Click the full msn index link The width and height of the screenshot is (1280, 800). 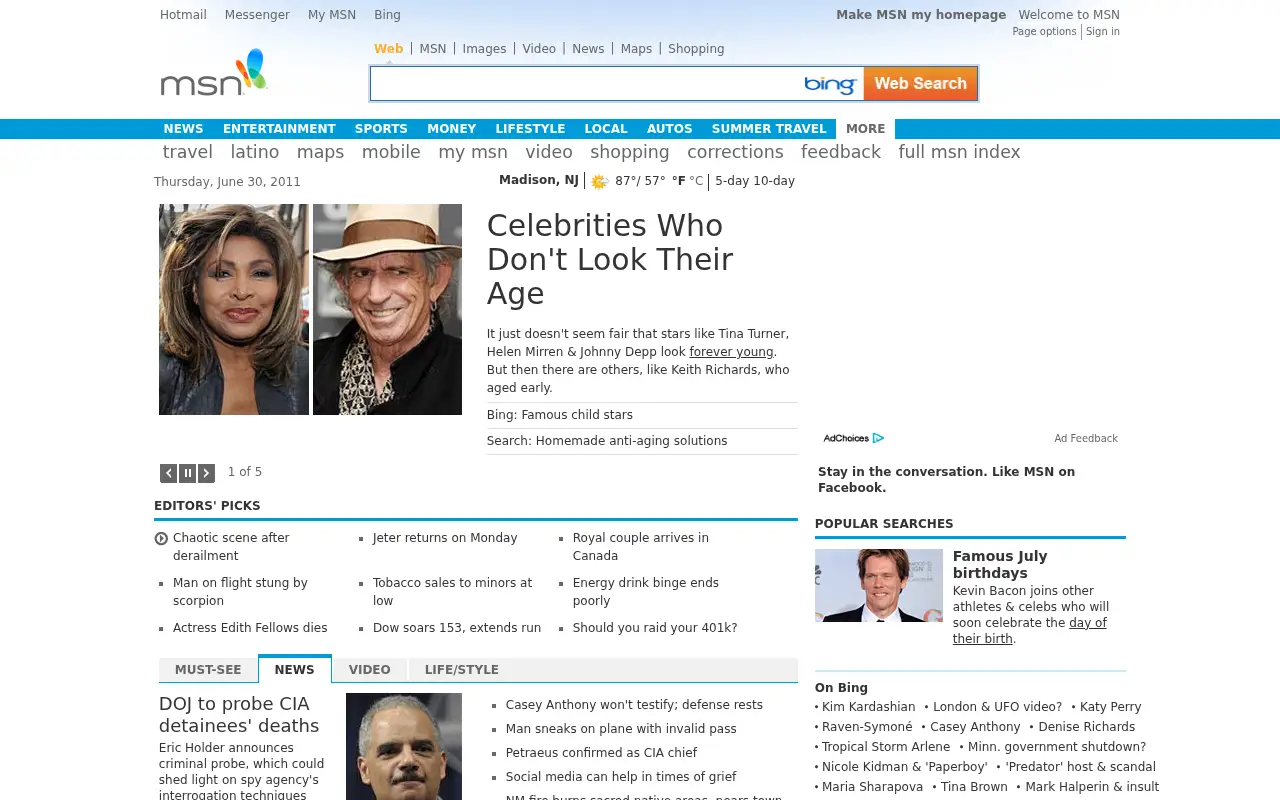959,152
